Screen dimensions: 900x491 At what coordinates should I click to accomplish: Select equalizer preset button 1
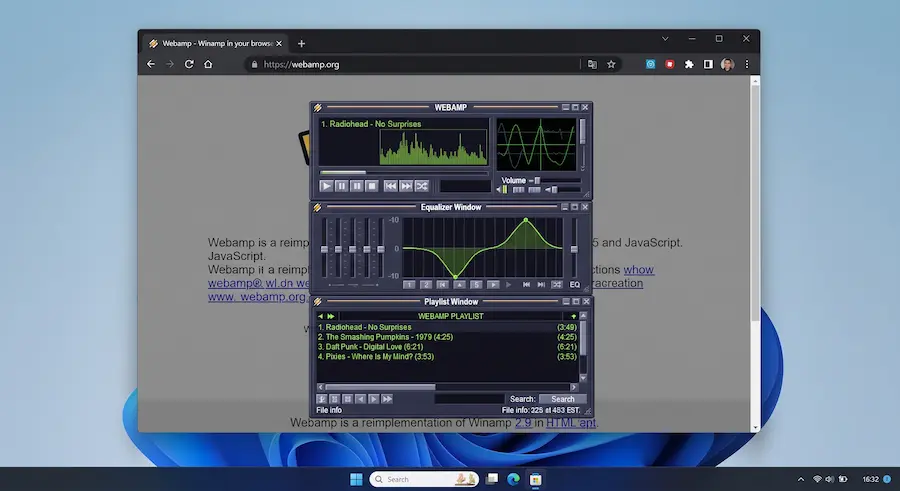click(x=409, y=284)
